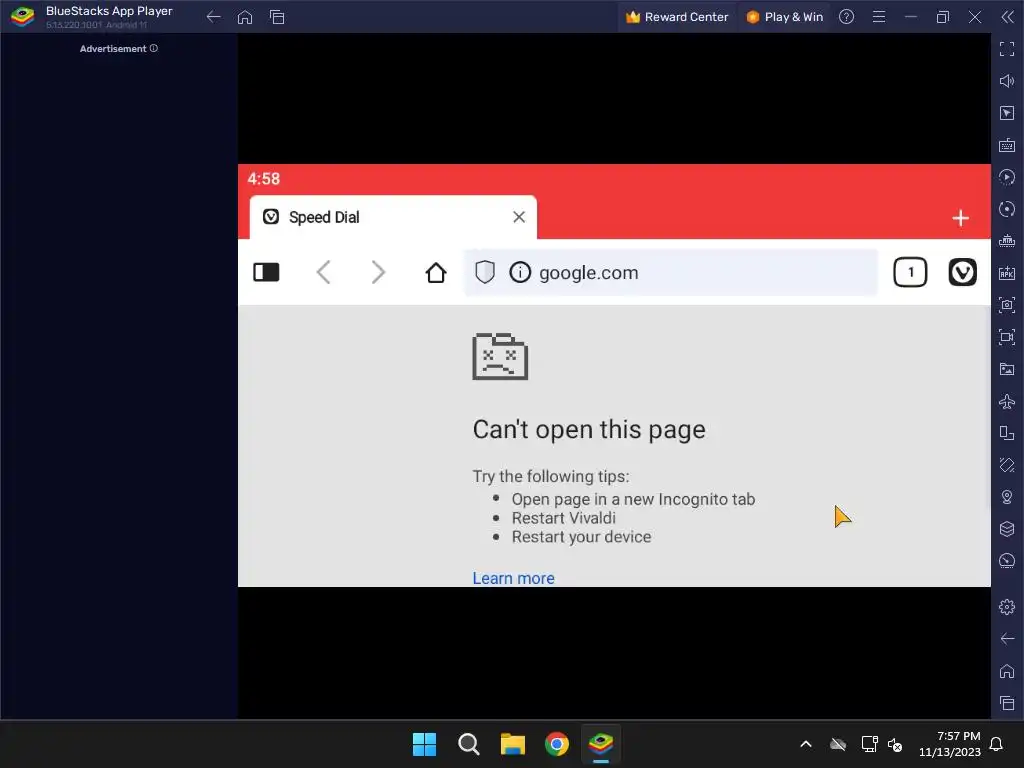
Task: Click the recent apps icon at sidebar bottom
Action: (1006, 703)
